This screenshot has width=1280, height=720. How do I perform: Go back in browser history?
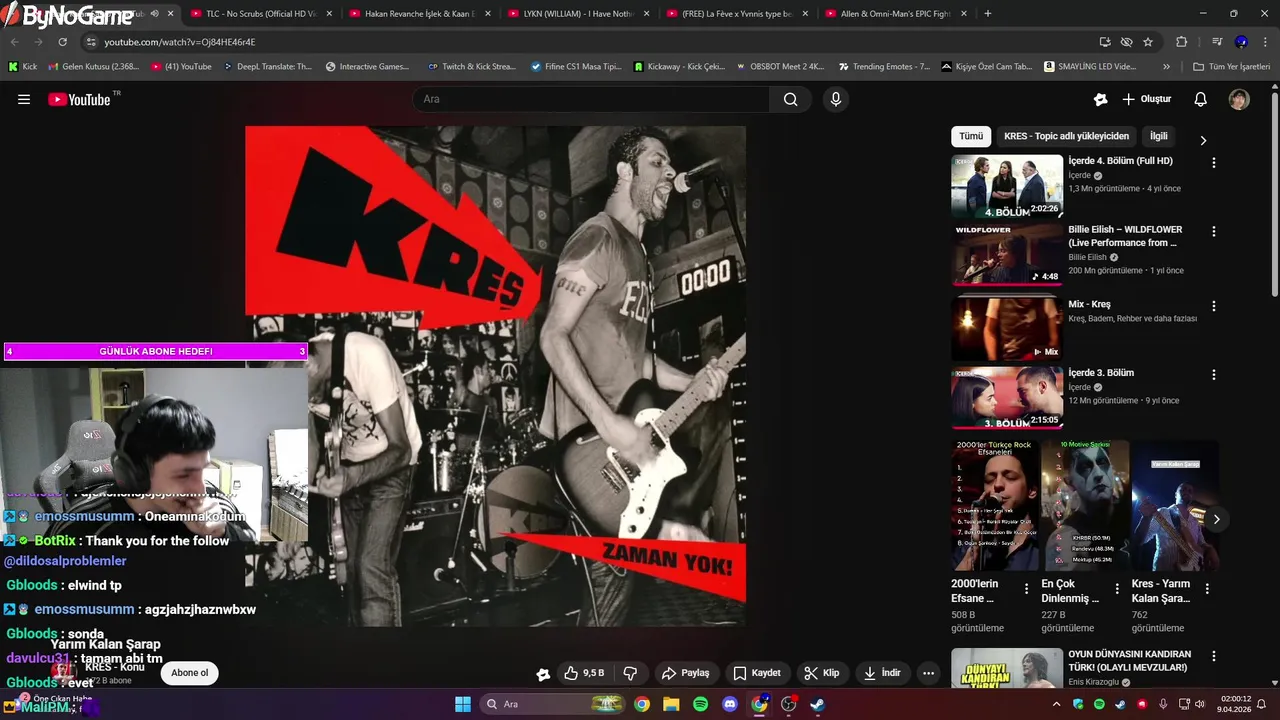[x=14, y=42]
